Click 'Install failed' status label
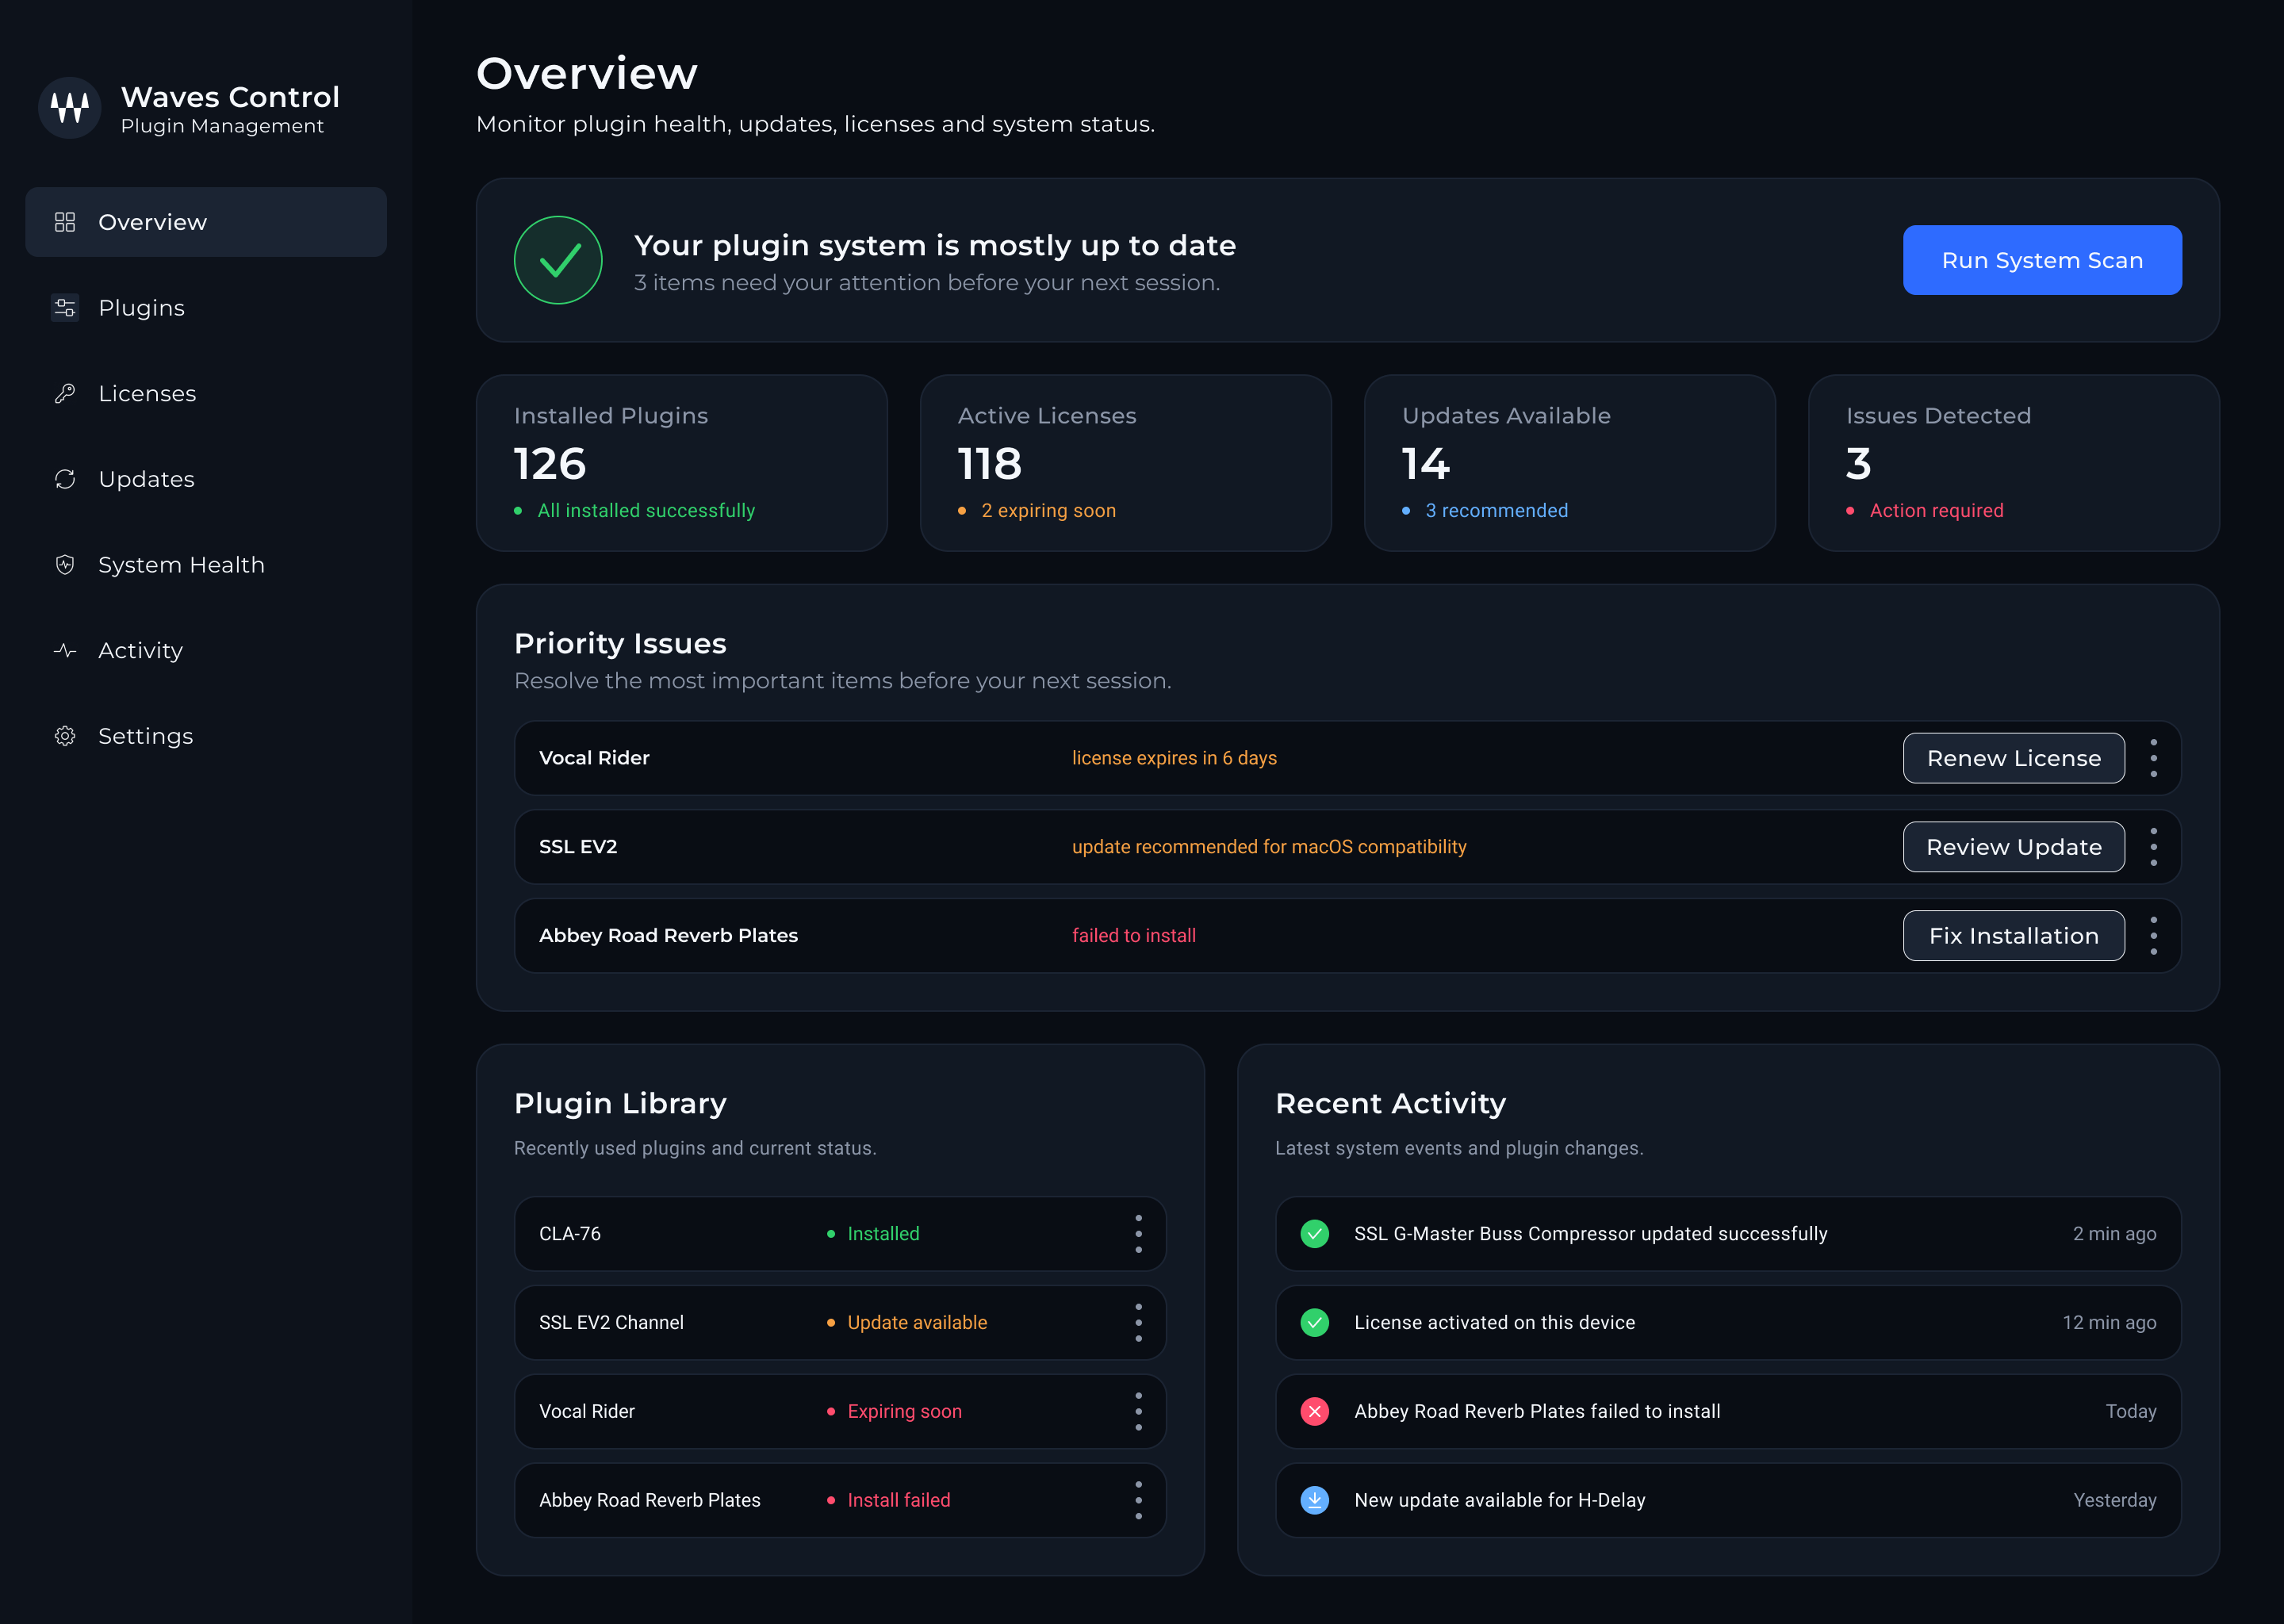Screen dimensions: 2284x1624 (x=899, y=1500)
